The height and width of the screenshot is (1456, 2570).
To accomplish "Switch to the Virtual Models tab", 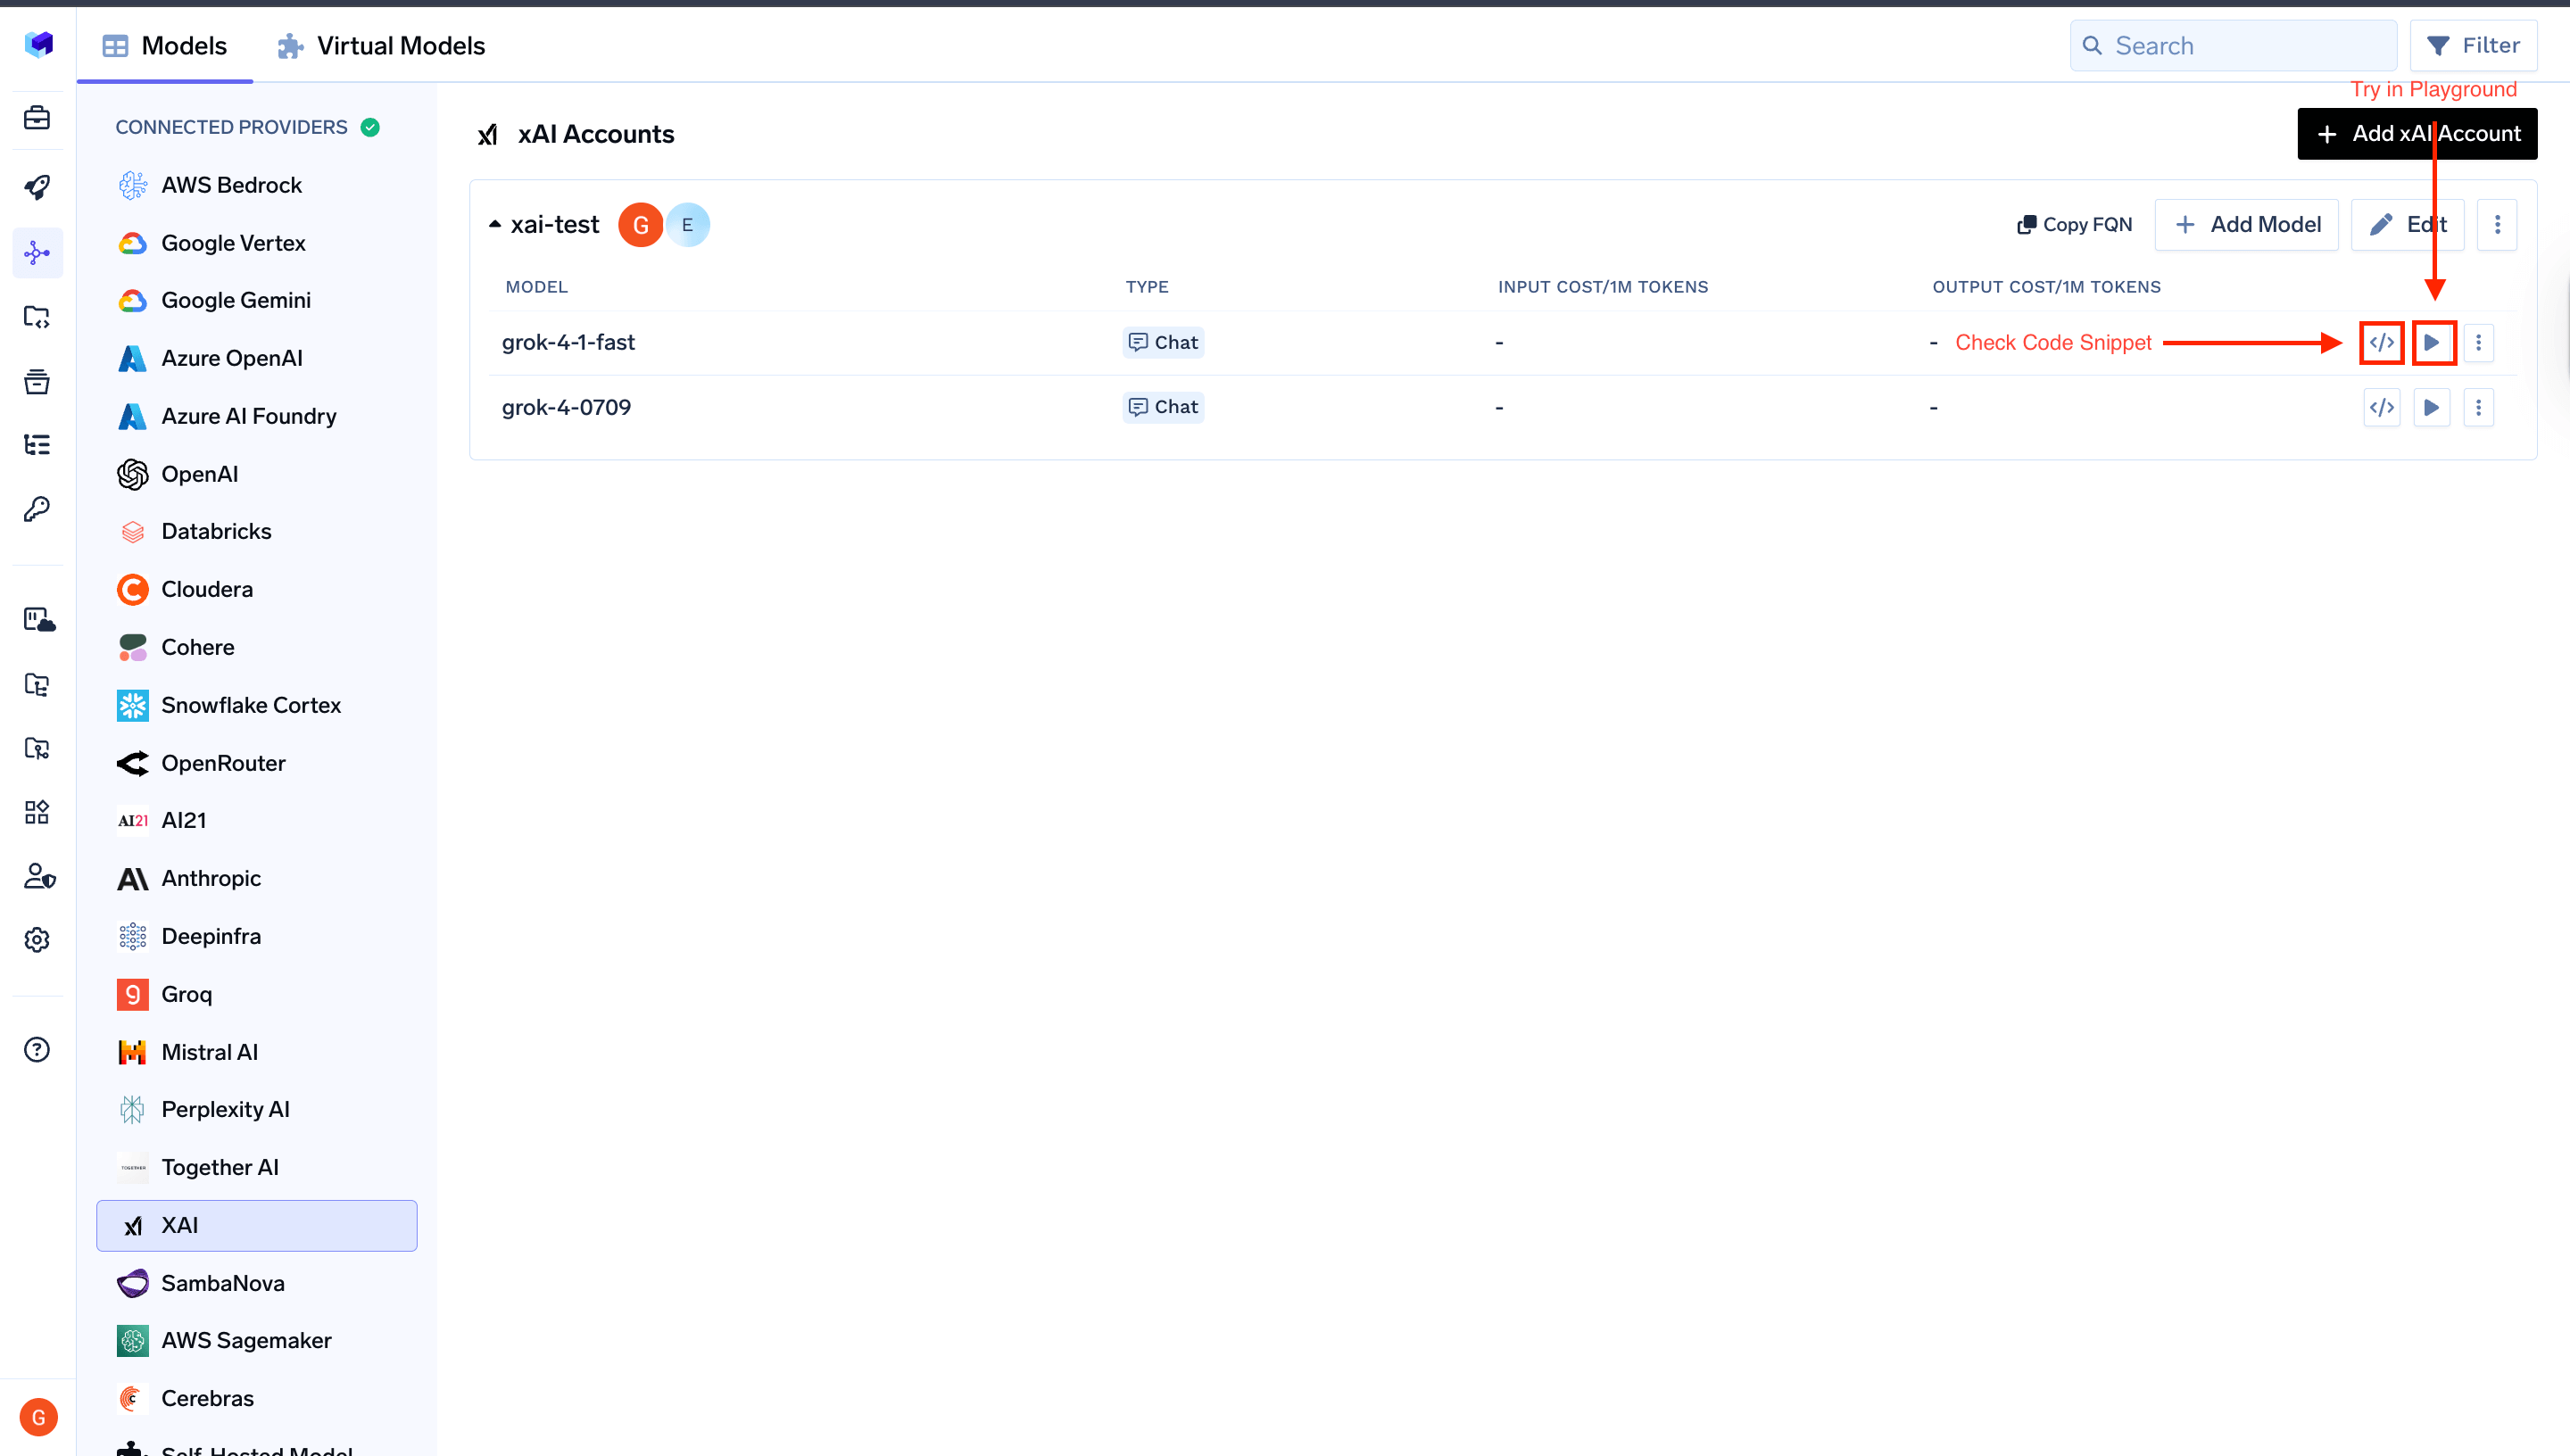I will [x=380, y=45].
